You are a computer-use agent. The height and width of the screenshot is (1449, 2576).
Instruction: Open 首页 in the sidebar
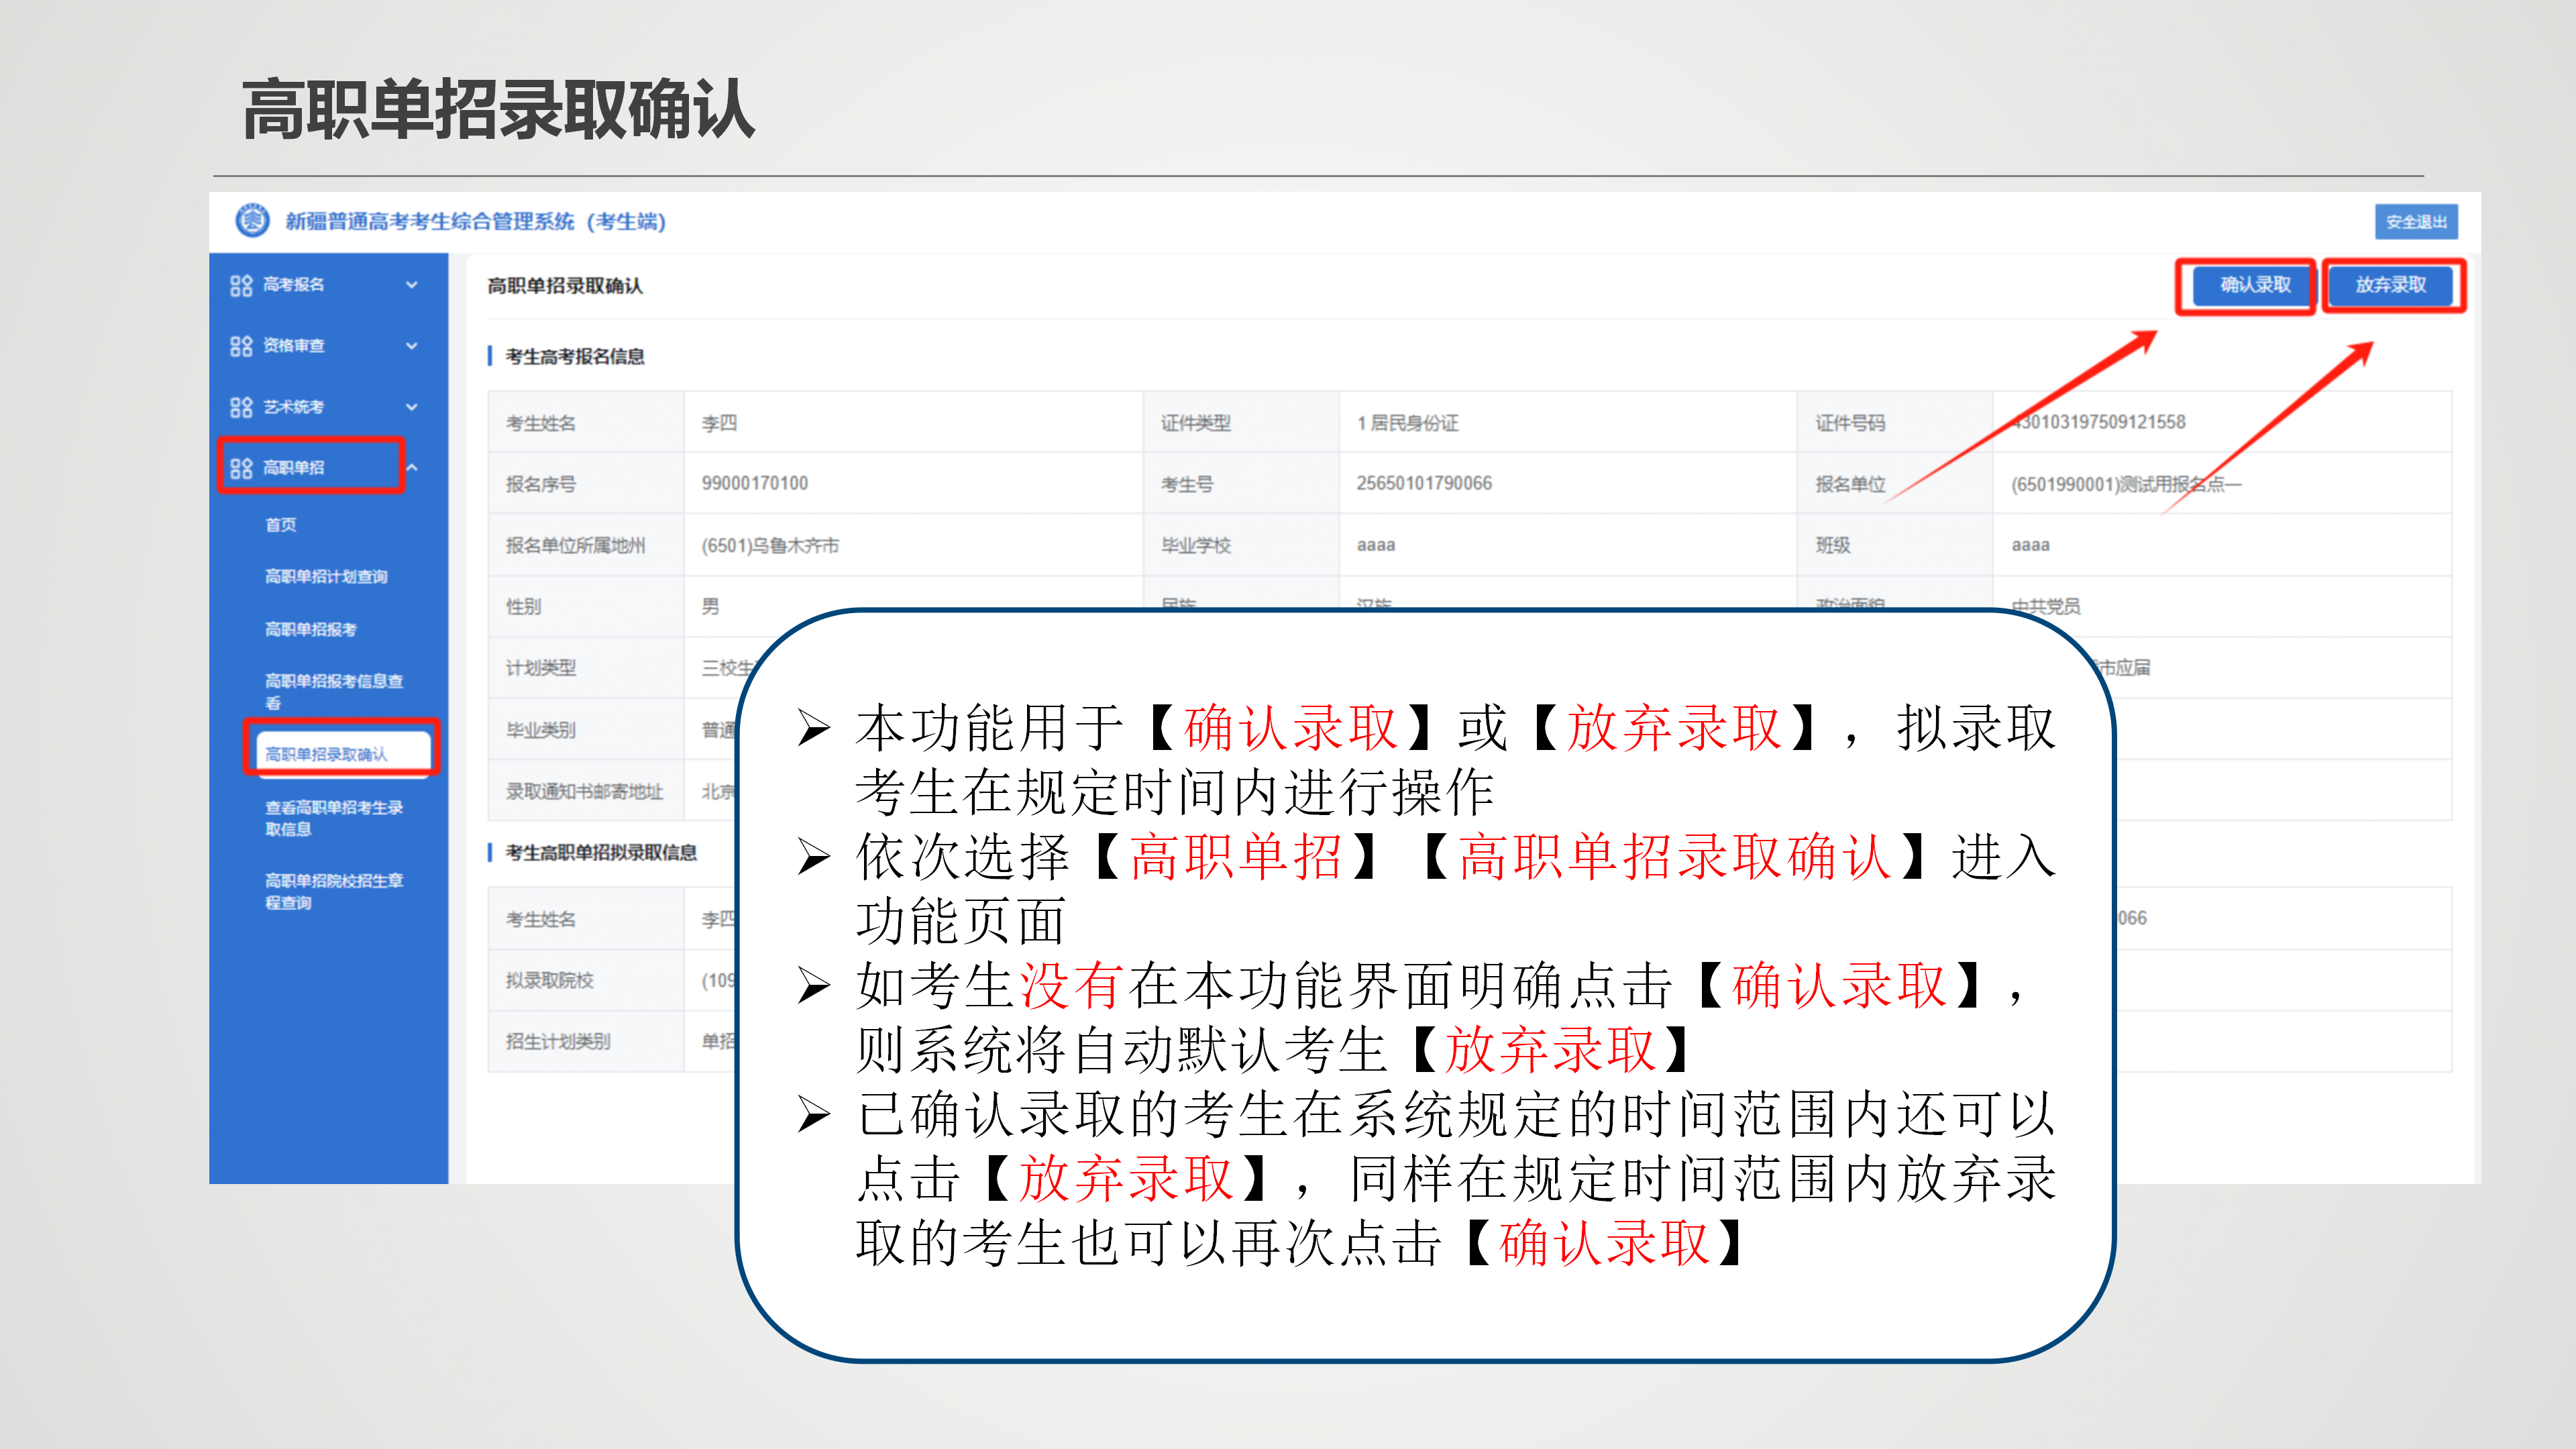281,525
